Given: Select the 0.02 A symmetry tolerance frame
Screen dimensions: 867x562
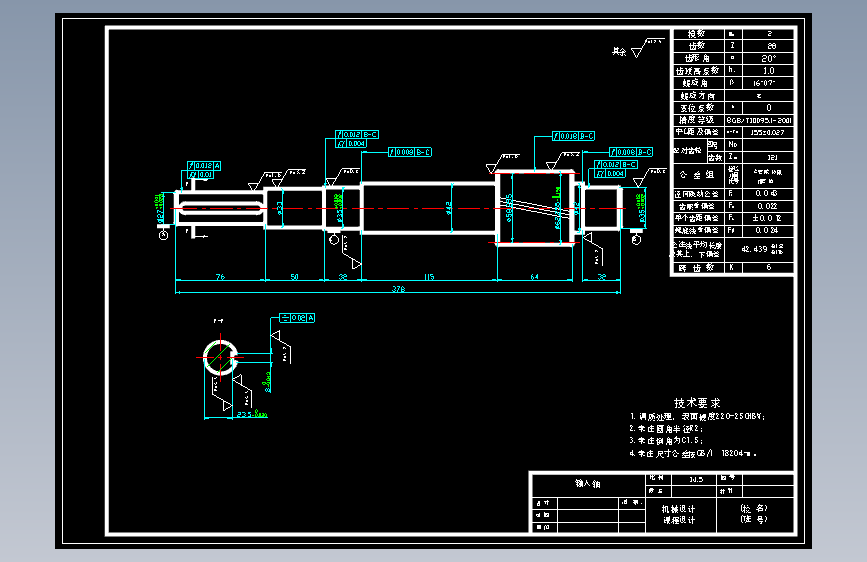Looking at the screenshot, I should (x=297, y=318).
